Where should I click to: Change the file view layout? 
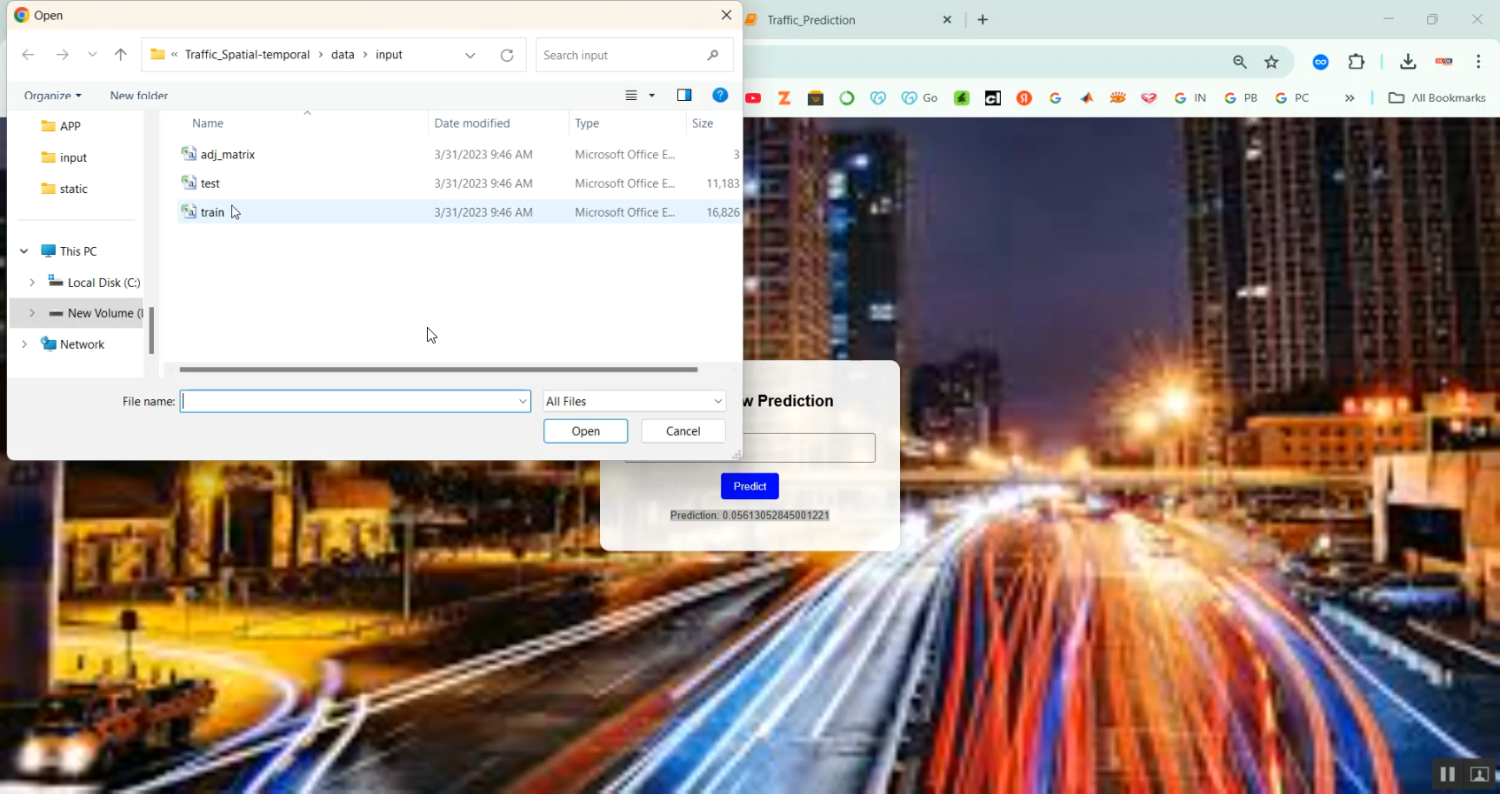tap(631, 96)
